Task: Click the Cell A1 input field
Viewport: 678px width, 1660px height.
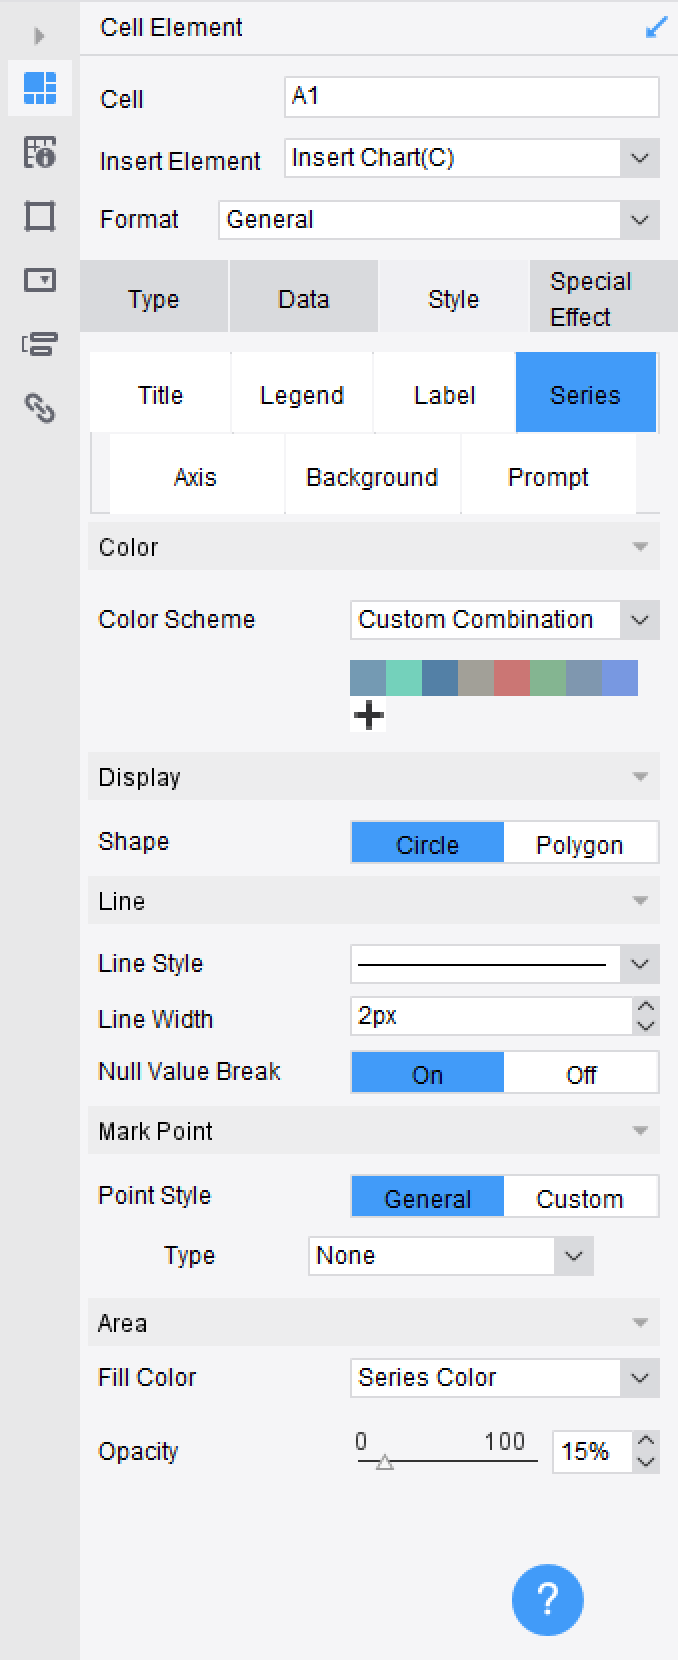Action: pos(471,97)
